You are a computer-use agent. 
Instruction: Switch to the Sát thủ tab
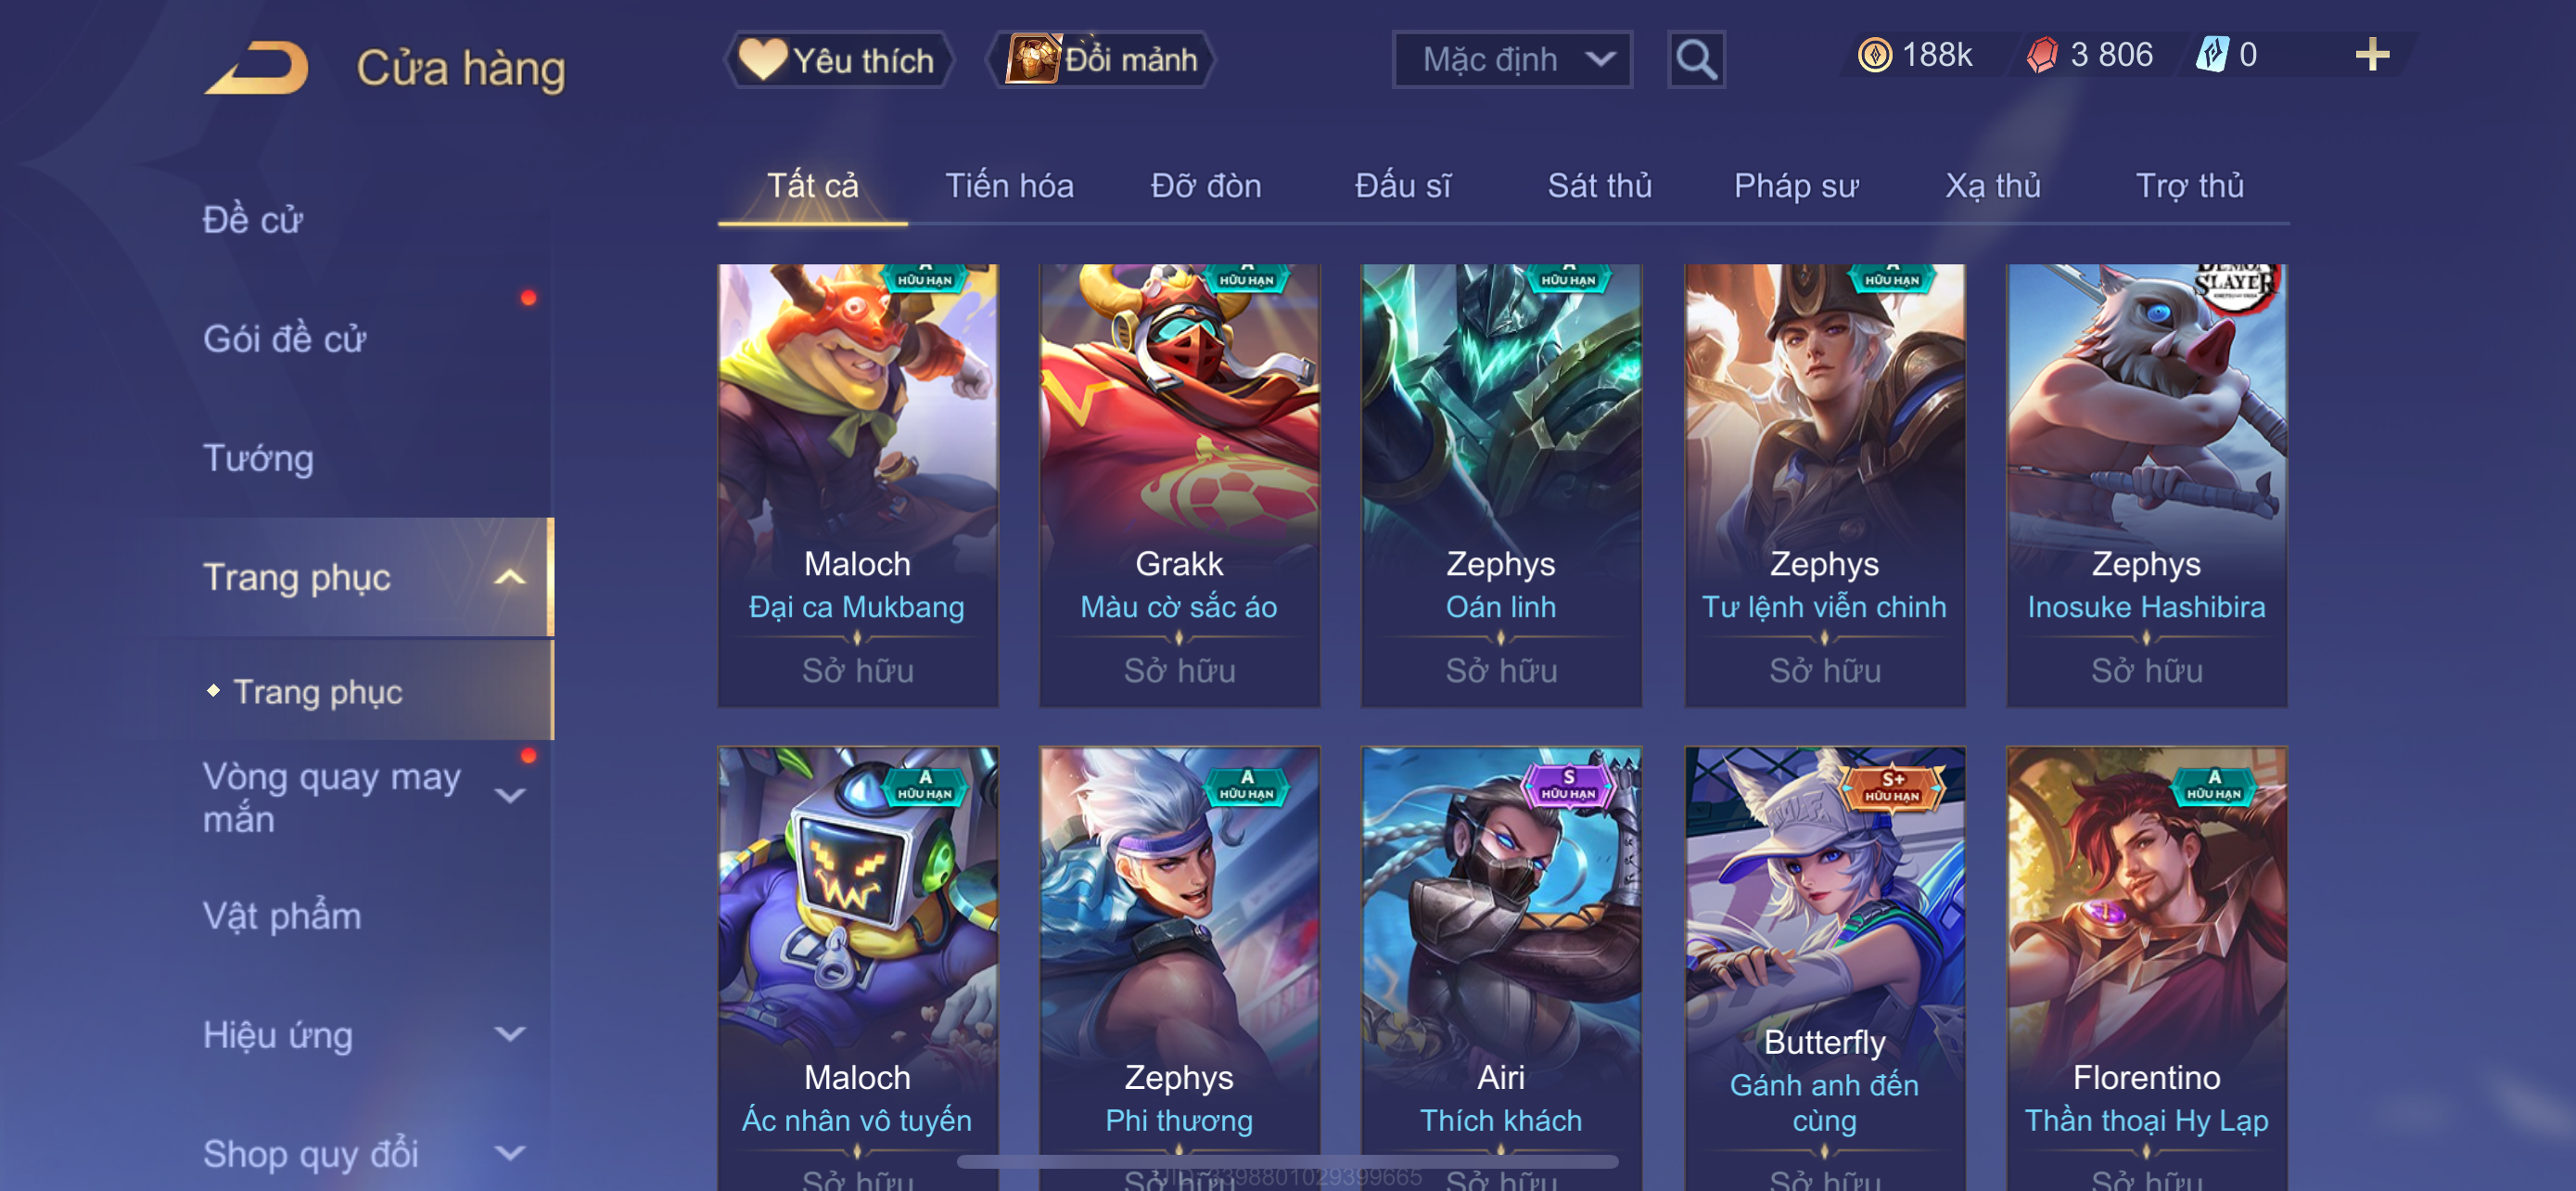(x=1599, y=185)
